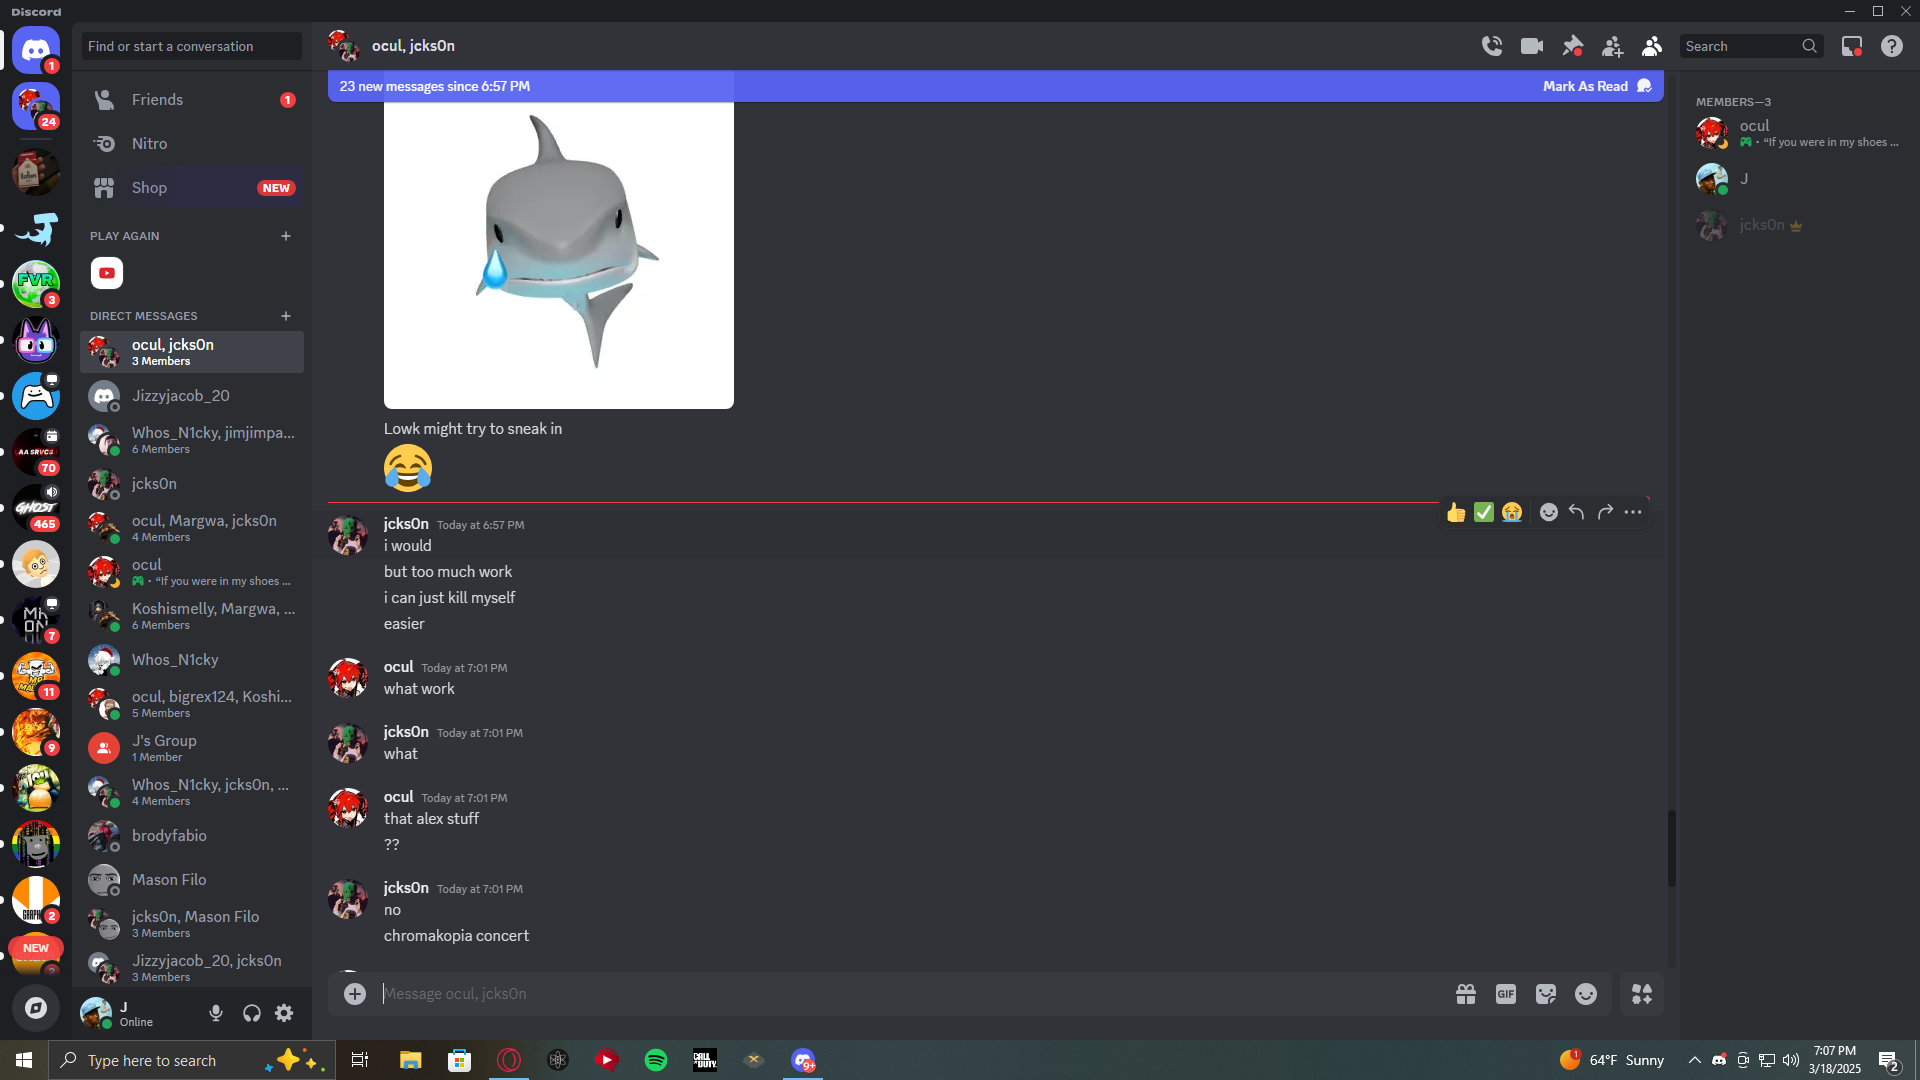Open pinned messages
This screenshot has width=1920, height=1080.
click(x=1572, y=46)
